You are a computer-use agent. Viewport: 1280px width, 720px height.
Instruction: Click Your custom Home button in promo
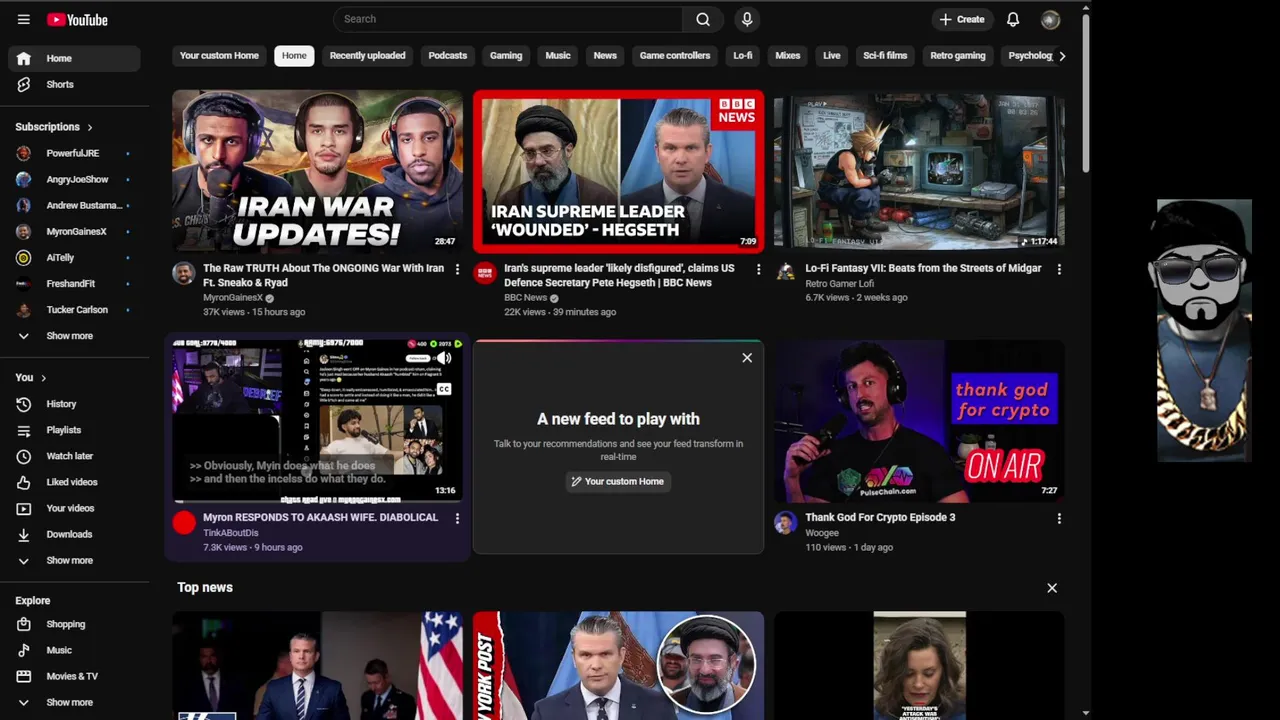[618, 482]
